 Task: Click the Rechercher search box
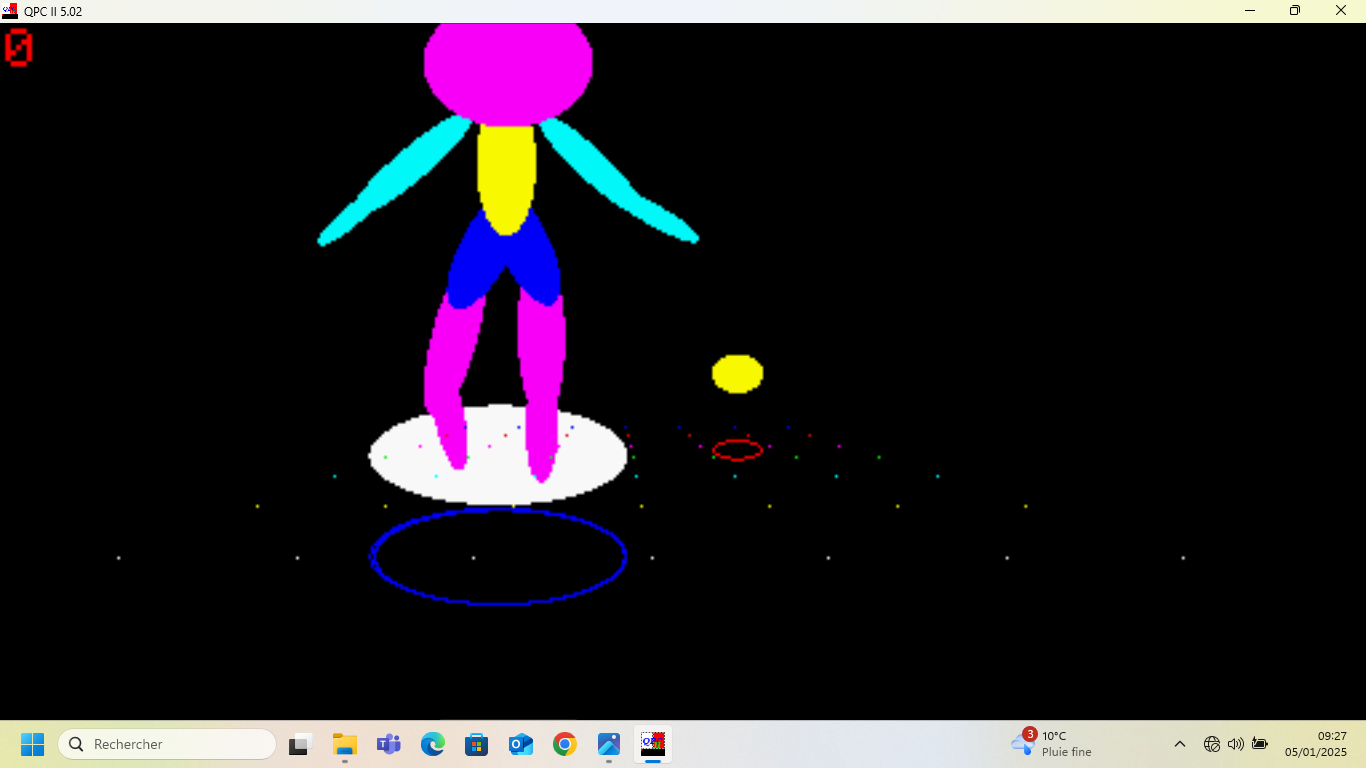point(167,744)
